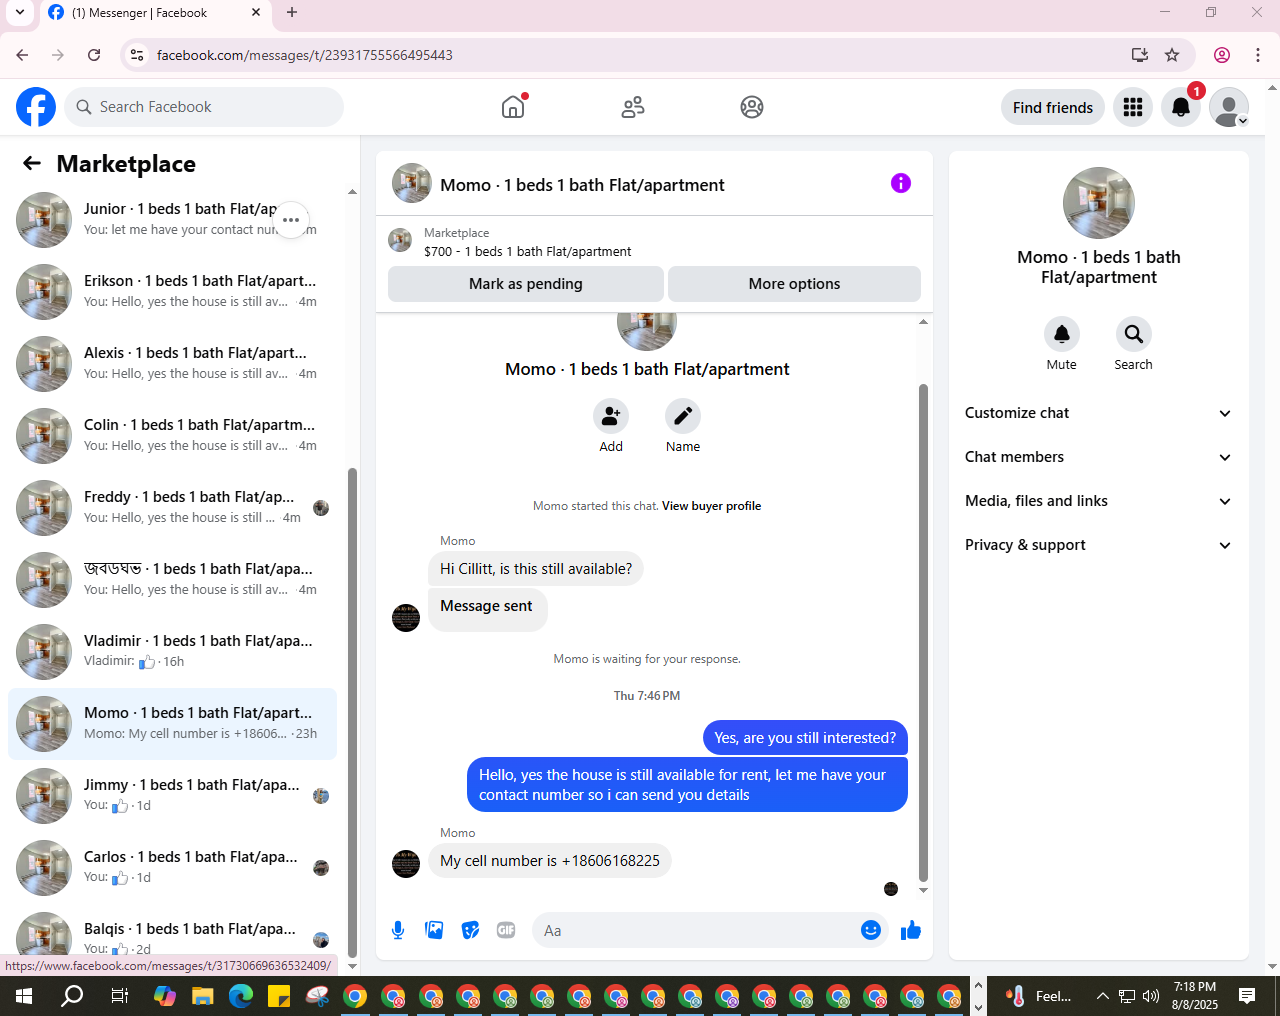Attach a file with image icon
1280x1016 pixels.
pyautogui.click(x=434, y=930)
